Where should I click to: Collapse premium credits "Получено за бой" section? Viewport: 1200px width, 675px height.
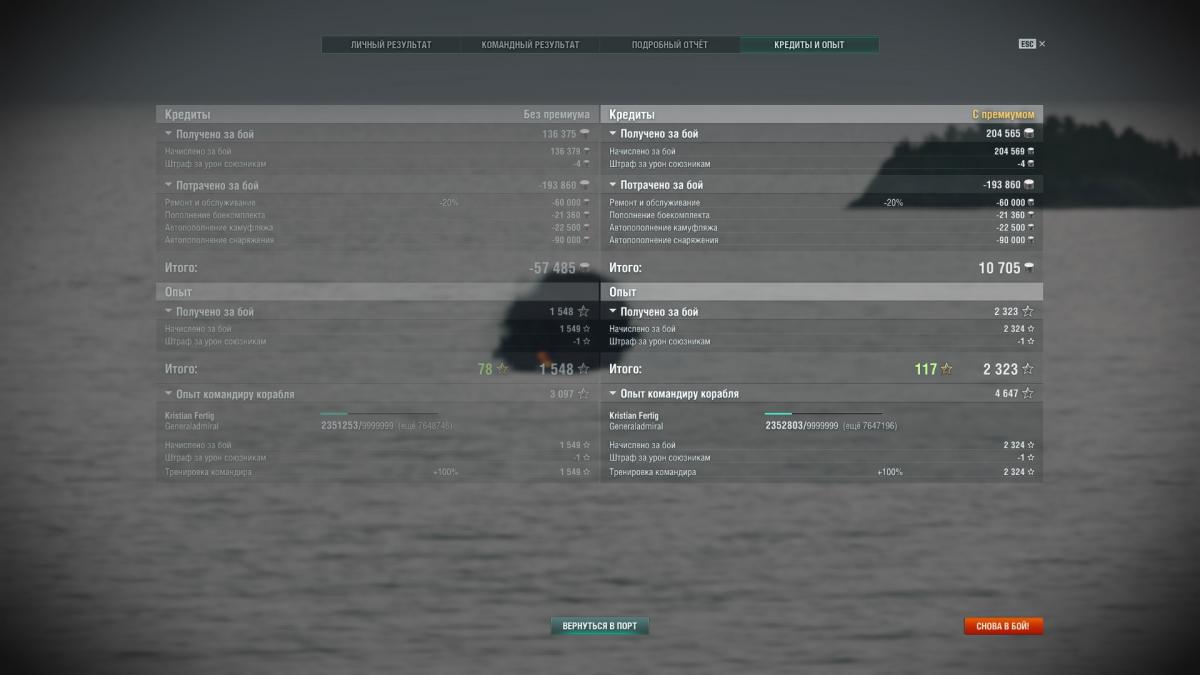tap(613, 133)
